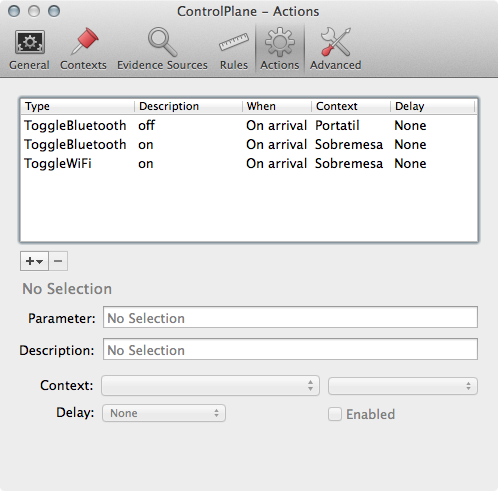Click the 'off' description cell

pyautogui.click(x=146, y=126)
